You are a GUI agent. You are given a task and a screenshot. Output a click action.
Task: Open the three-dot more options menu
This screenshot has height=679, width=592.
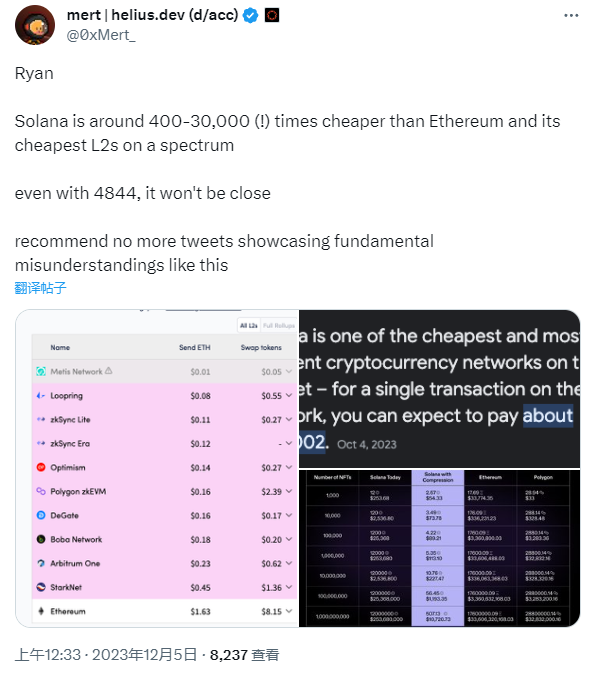pos(571,16)
